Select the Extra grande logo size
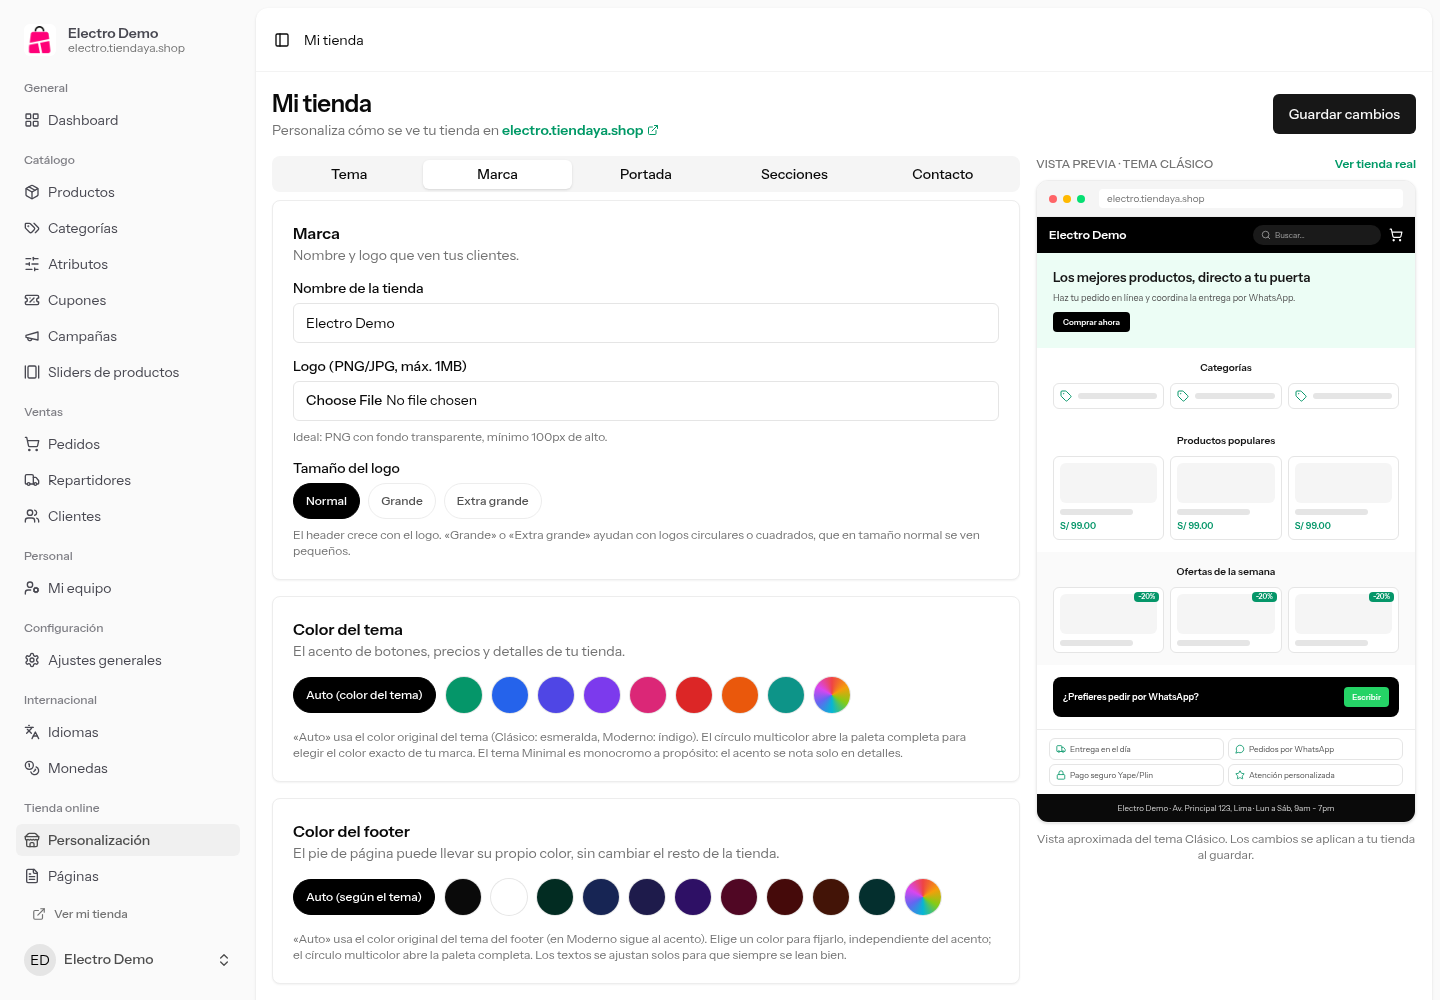This screenshot has height=1000, width=1440. click(x=493, y=501)
